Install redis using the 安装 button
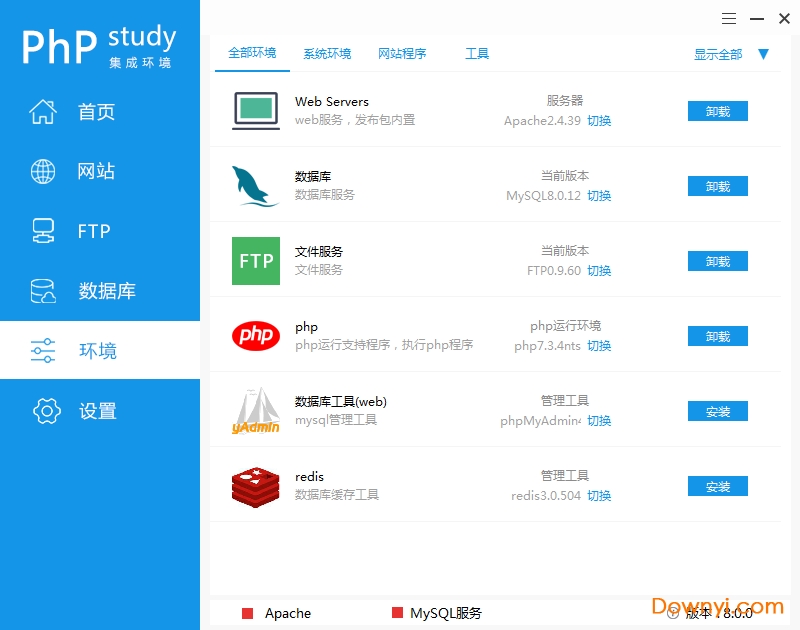800x630 pixels. coord(717,487)
